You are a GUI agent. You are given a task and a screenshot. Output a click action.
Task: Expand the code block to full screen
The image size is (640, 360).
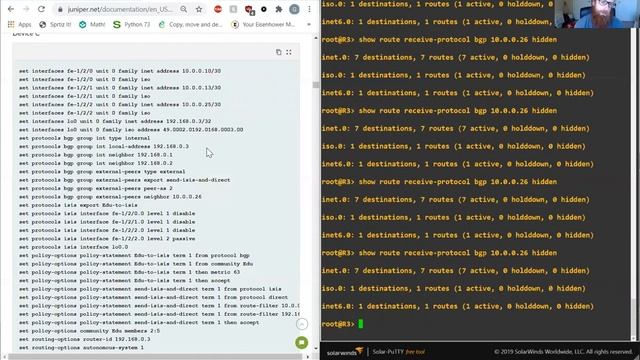[289, 52]
